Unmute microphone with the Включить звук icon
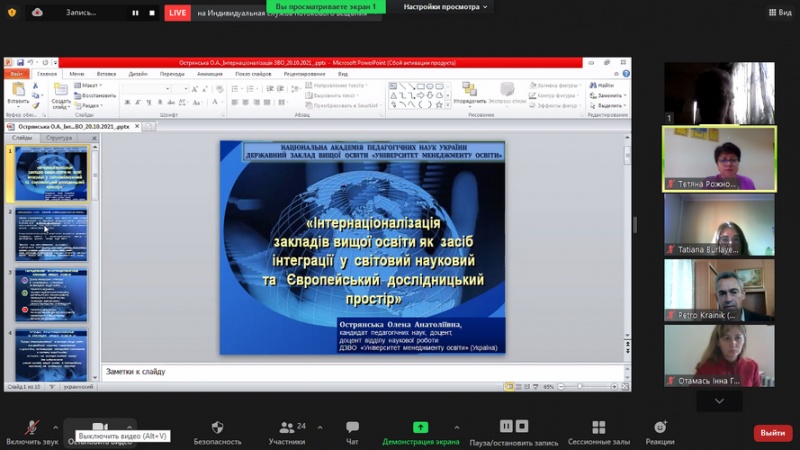 click(31, 428)
